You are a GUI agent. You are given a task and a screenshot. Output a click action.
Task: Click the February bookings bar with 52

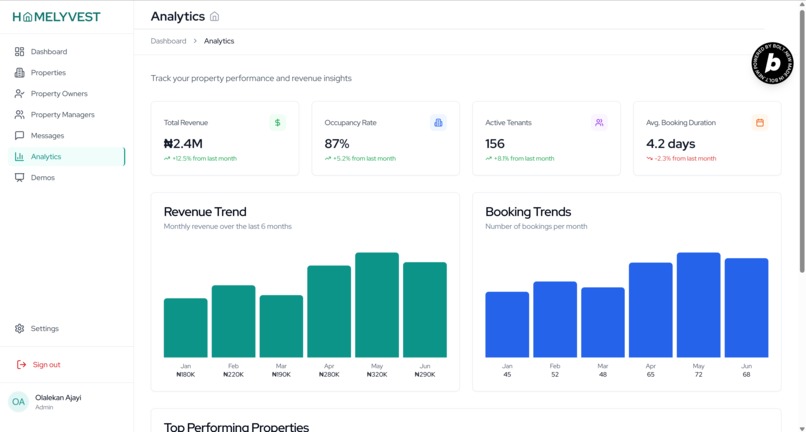[x=555, y=319]
